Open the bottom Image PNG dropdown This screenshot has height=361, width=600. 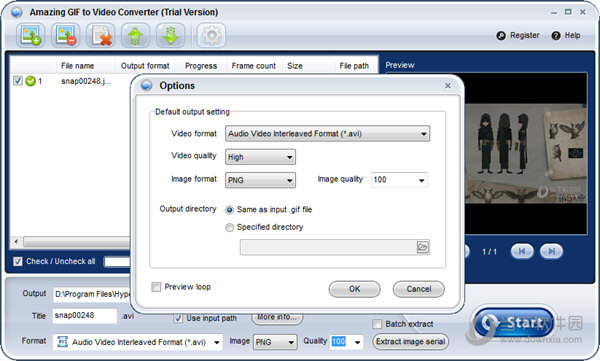(x=275, y=342)
